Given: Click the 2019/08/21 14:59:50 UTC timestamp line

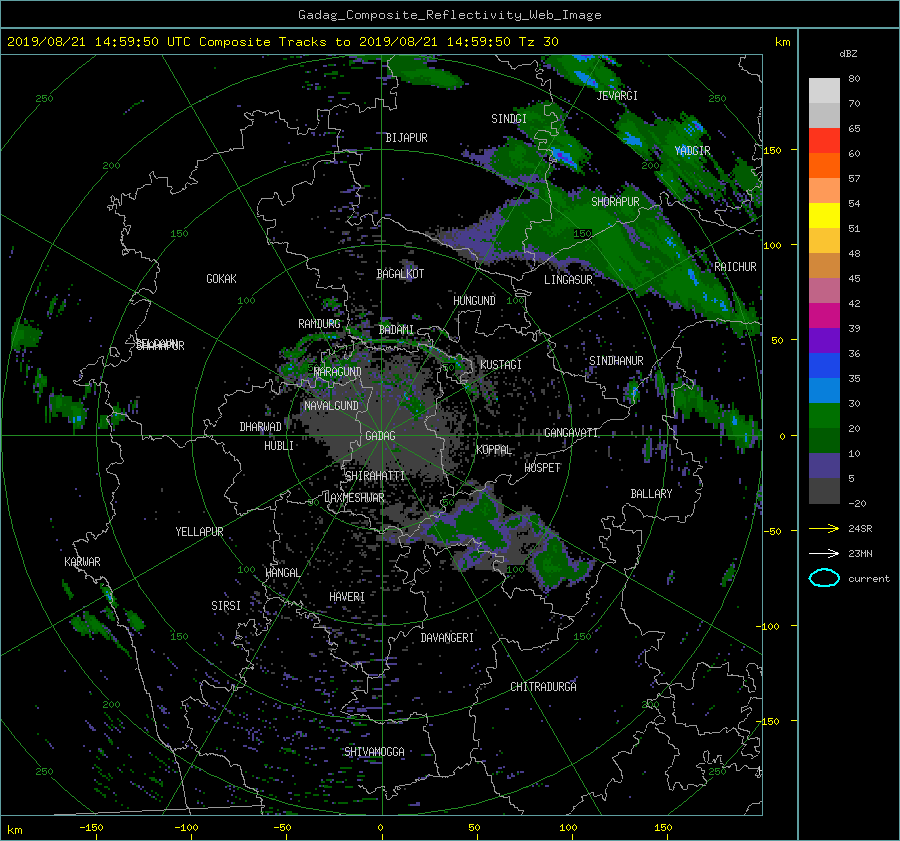Looking at the screenshot, I should tap(282, 42).
